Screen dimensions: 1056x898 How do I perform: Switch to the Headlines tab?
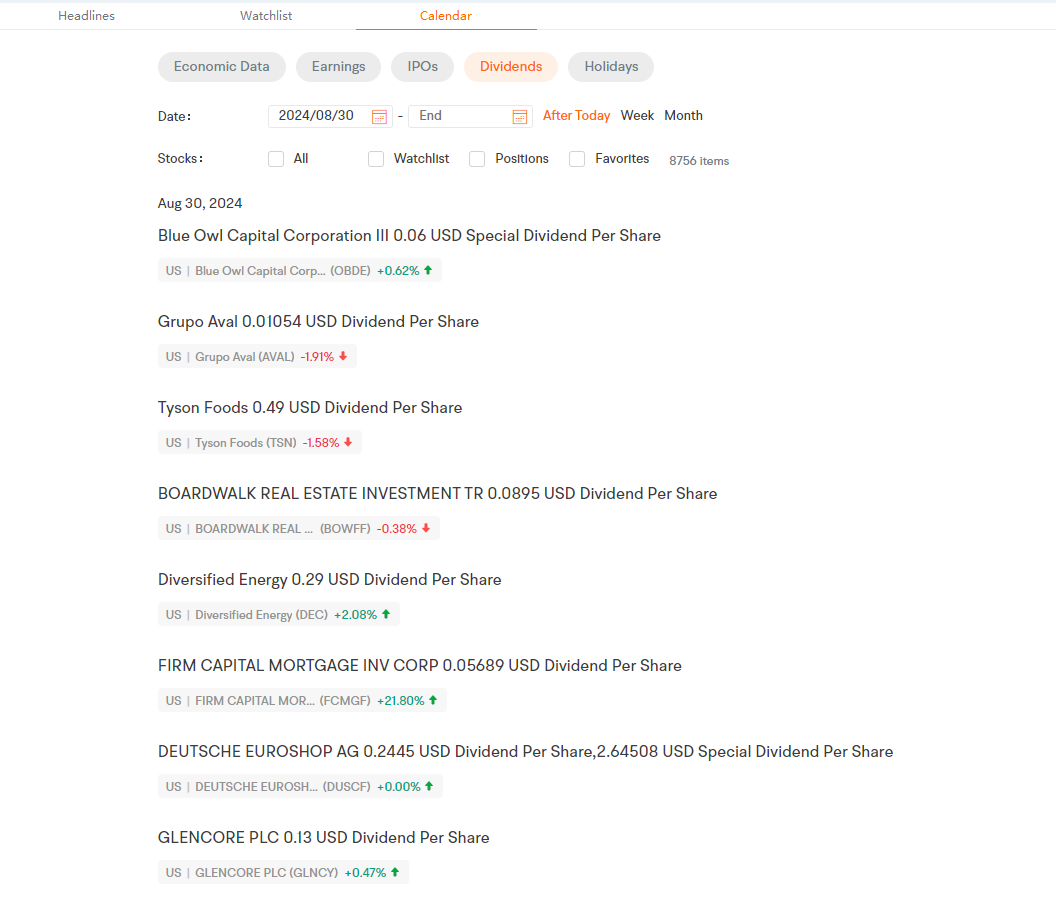tap(86, 15)
